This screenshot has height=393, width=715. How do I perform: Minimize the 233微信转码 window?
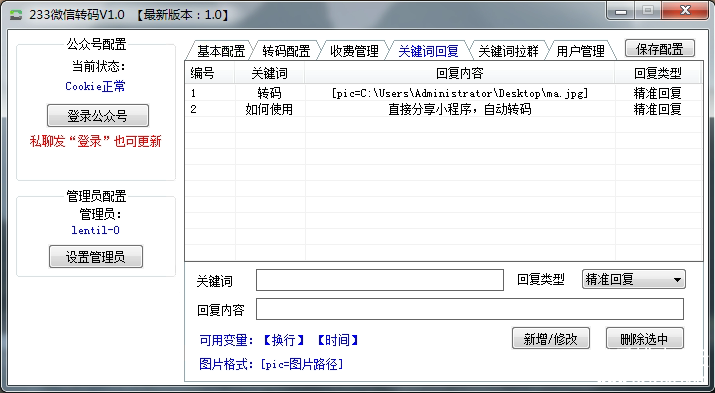(x=621, y=11)
